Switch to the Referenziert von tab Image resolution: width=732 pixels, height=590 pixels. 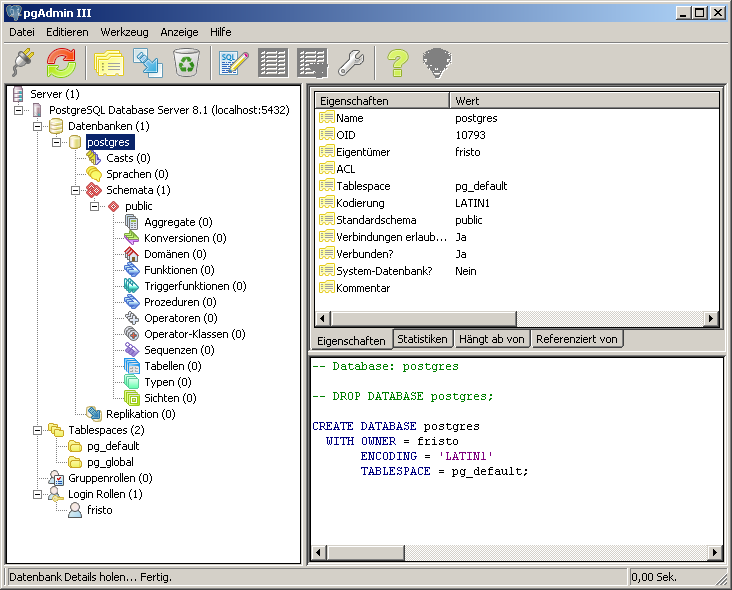(577, 339)
